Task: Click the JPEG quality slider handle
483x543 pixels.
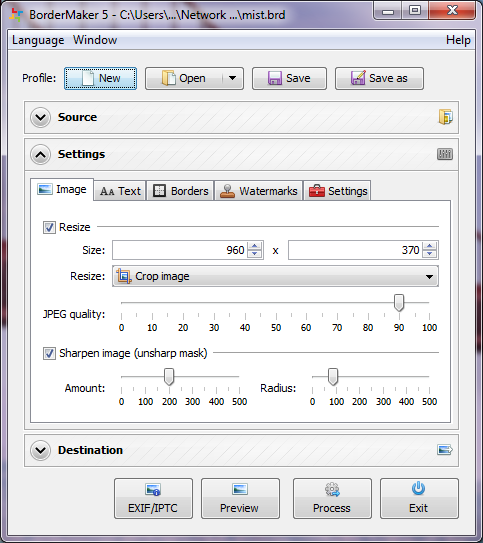Action: (399, 303)
